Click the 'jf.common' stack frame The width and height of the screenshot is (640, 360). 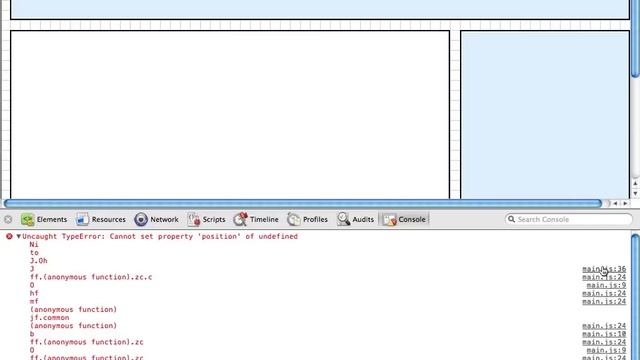click(49, 318)
